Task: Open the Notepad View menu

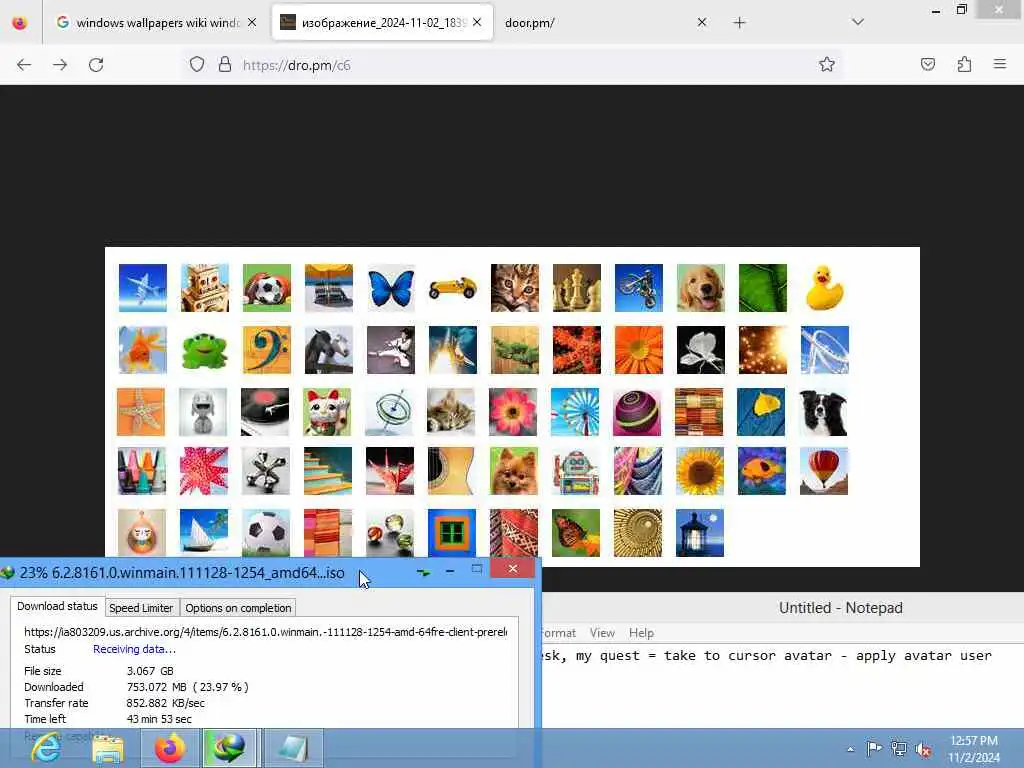Action: [x=602, y=633]
